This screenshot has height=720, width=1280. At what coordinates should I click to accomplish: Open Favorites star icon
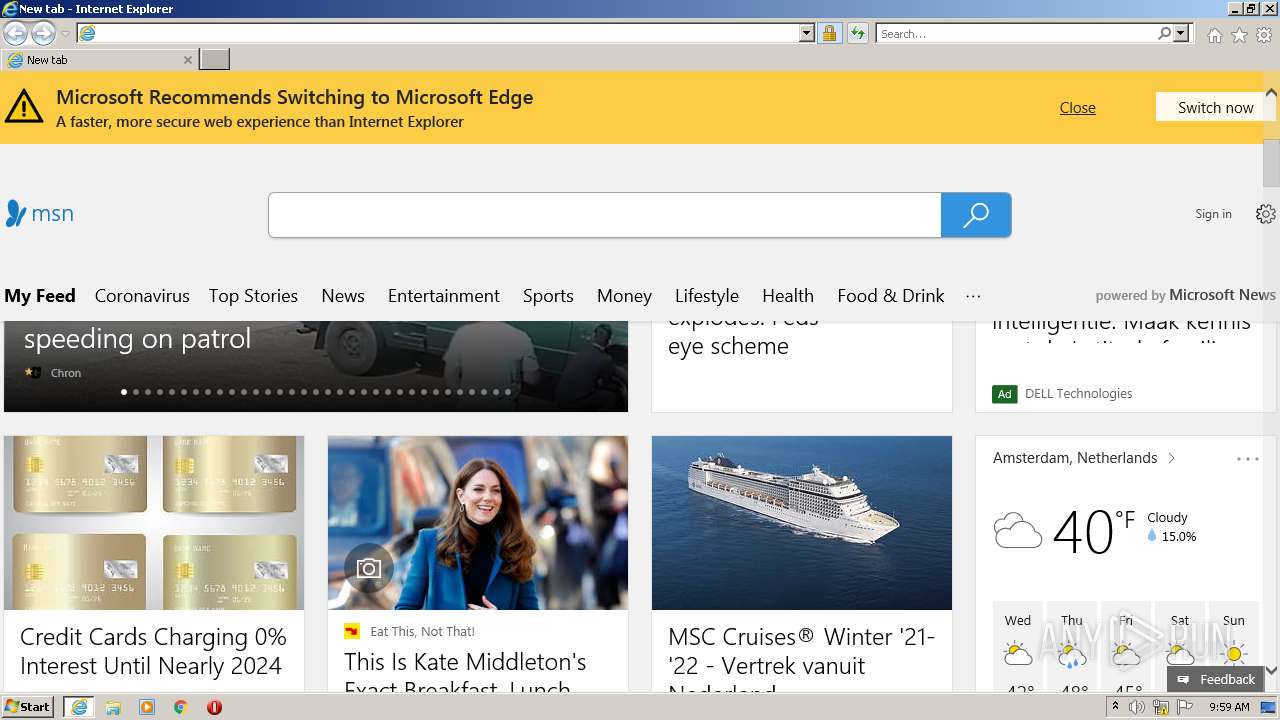1239,35
